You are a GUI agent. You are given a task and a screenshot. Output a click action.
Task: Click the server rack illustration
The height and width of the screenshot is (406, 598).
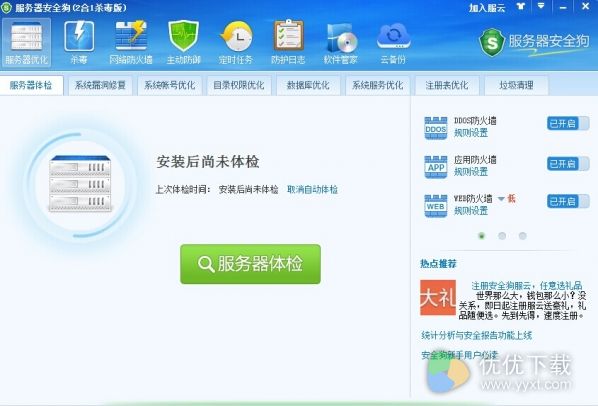click(81, 183)
